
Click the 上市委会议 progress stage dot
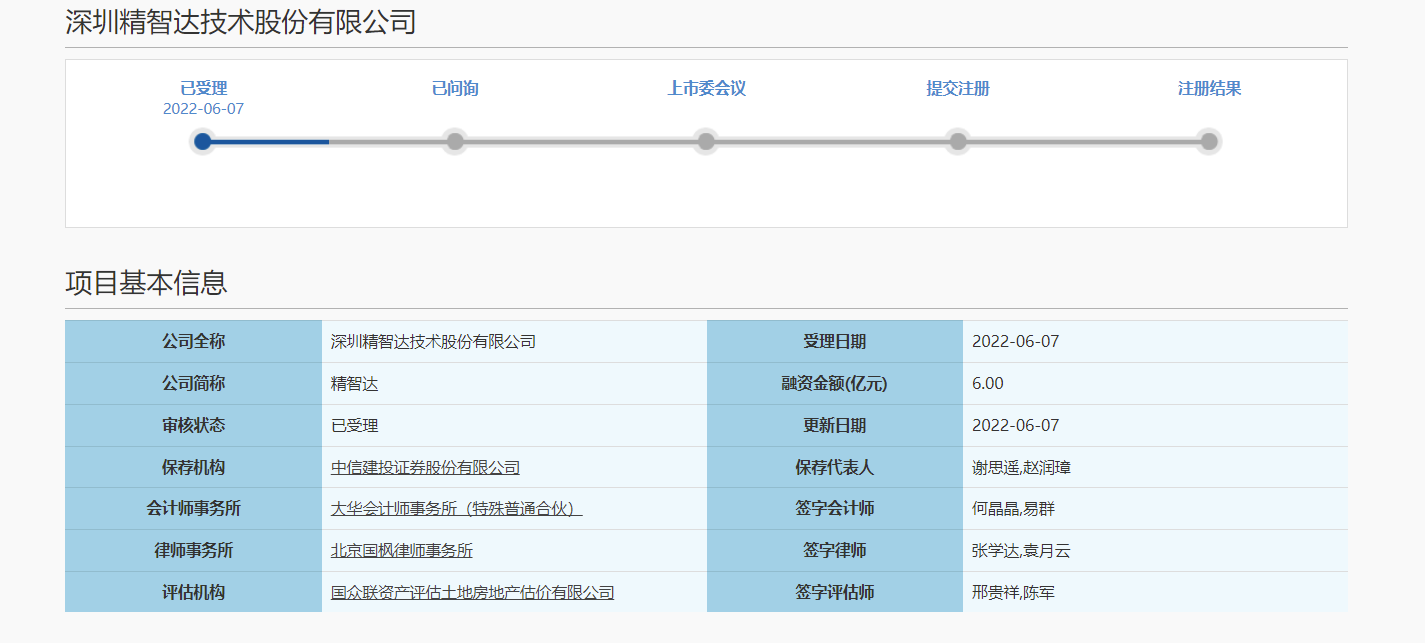706,142
